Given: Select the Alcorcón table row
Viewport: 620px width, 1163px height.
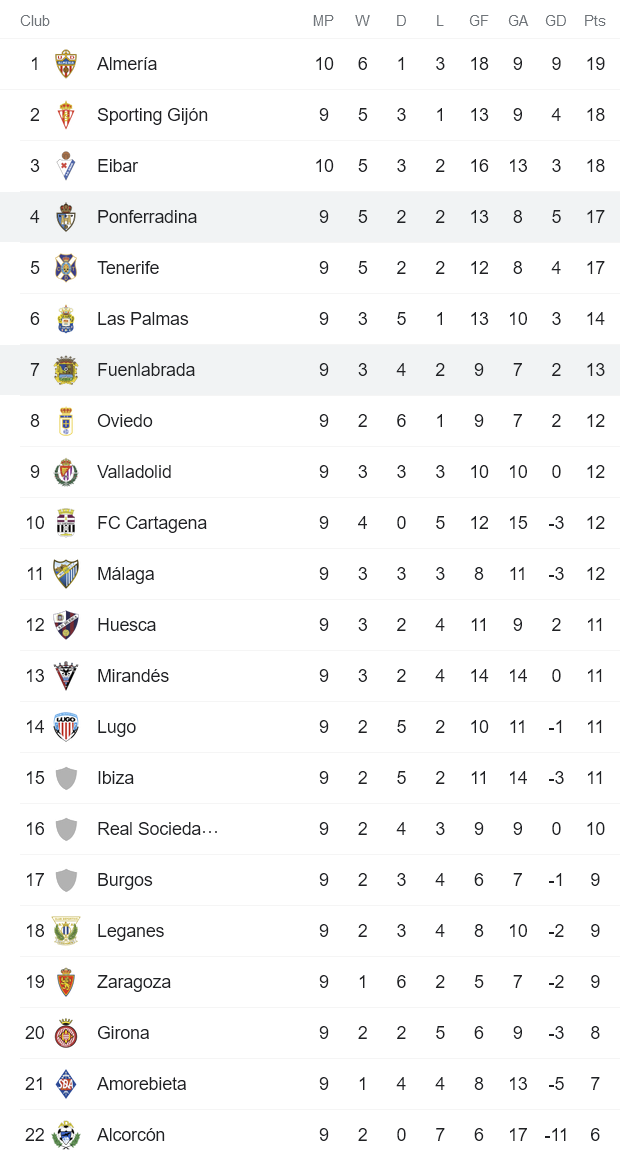Looking at the screenshot, I should 310,1135.
